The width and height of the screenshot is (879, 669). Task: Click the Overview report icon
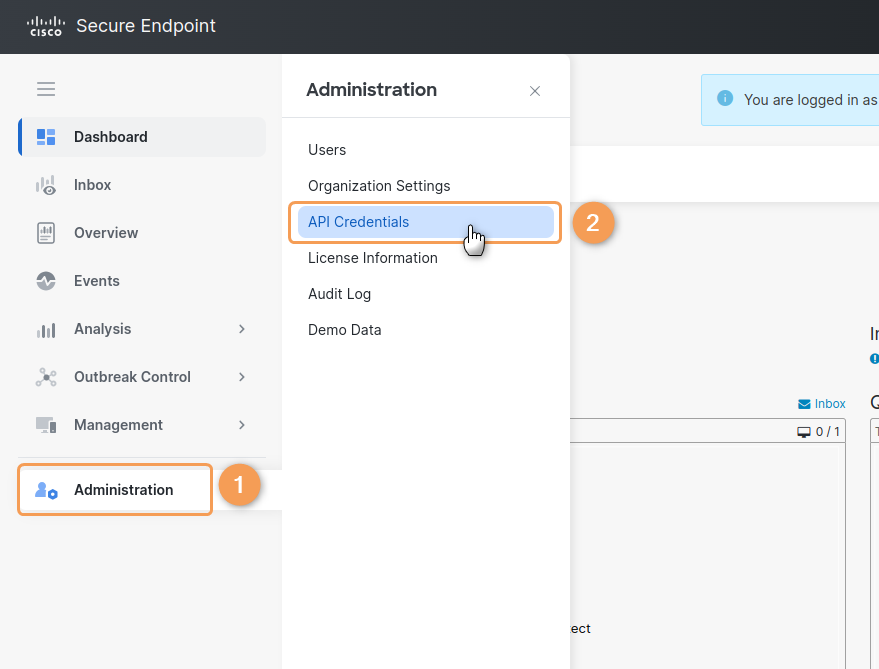pyautogui.click(x=46, y=233)
